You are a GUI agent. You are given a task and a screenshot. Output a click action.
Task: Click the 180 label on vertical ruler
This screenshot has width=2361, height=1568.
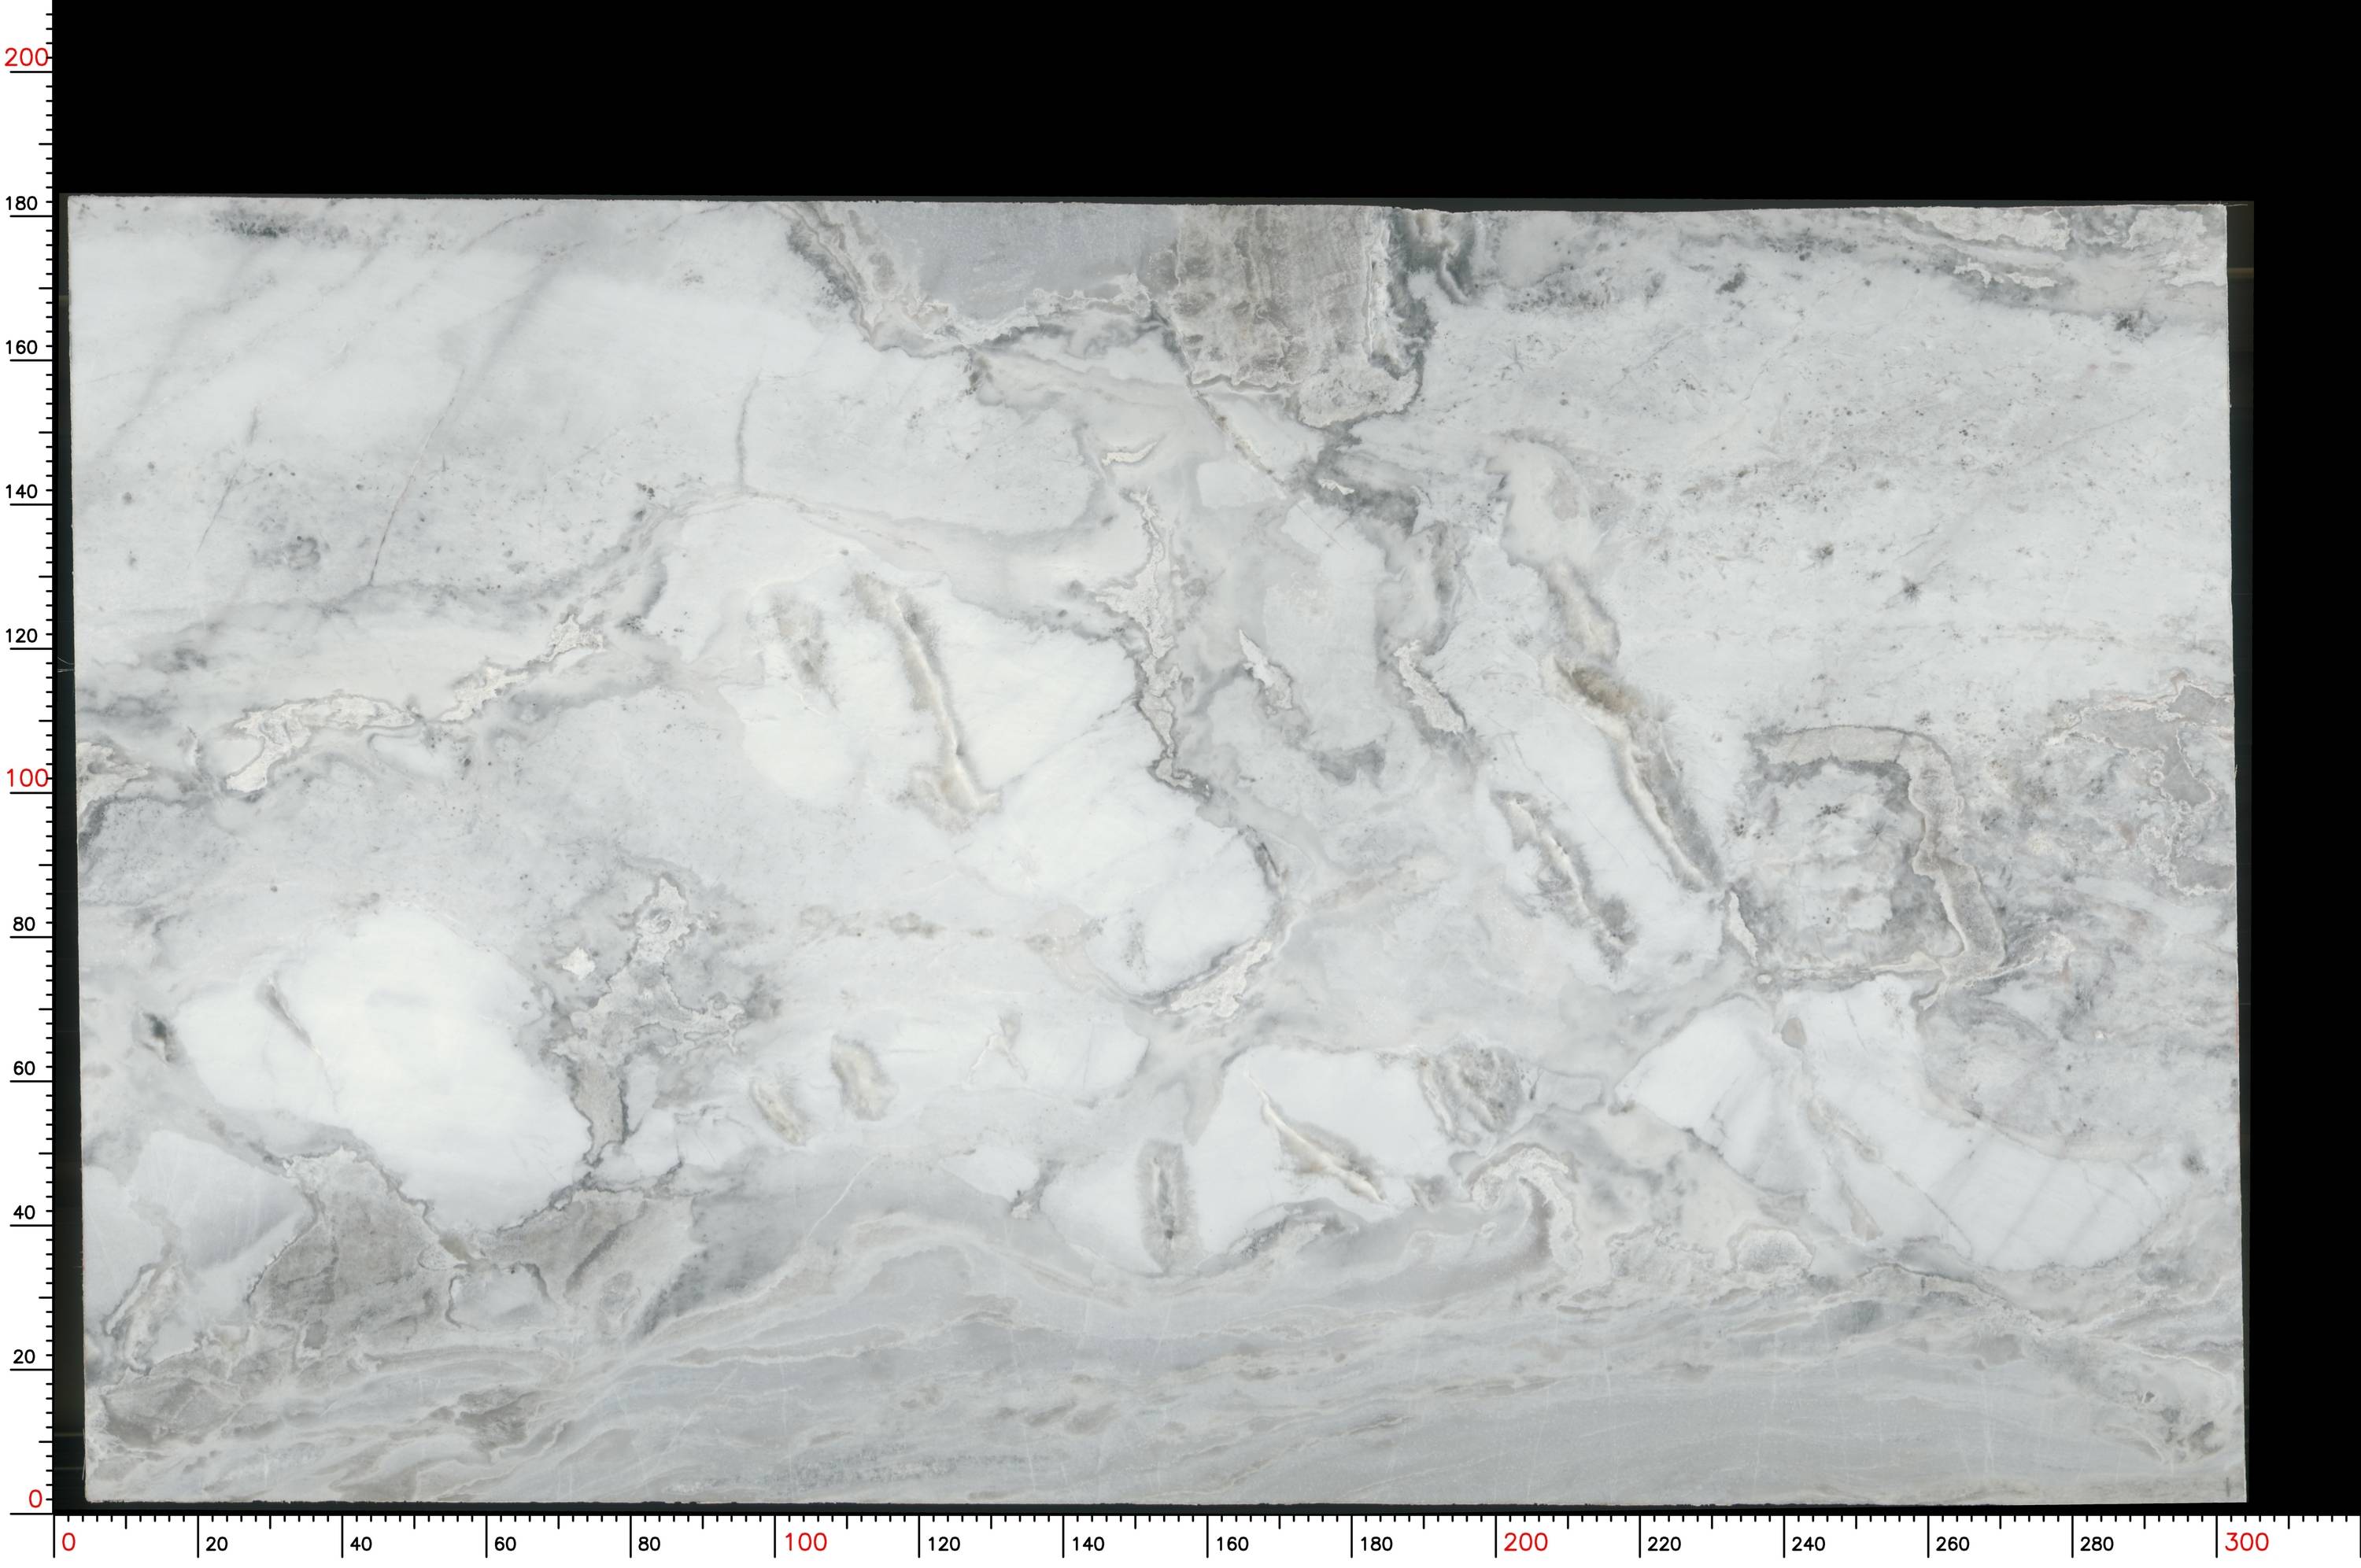pos(22,203)
